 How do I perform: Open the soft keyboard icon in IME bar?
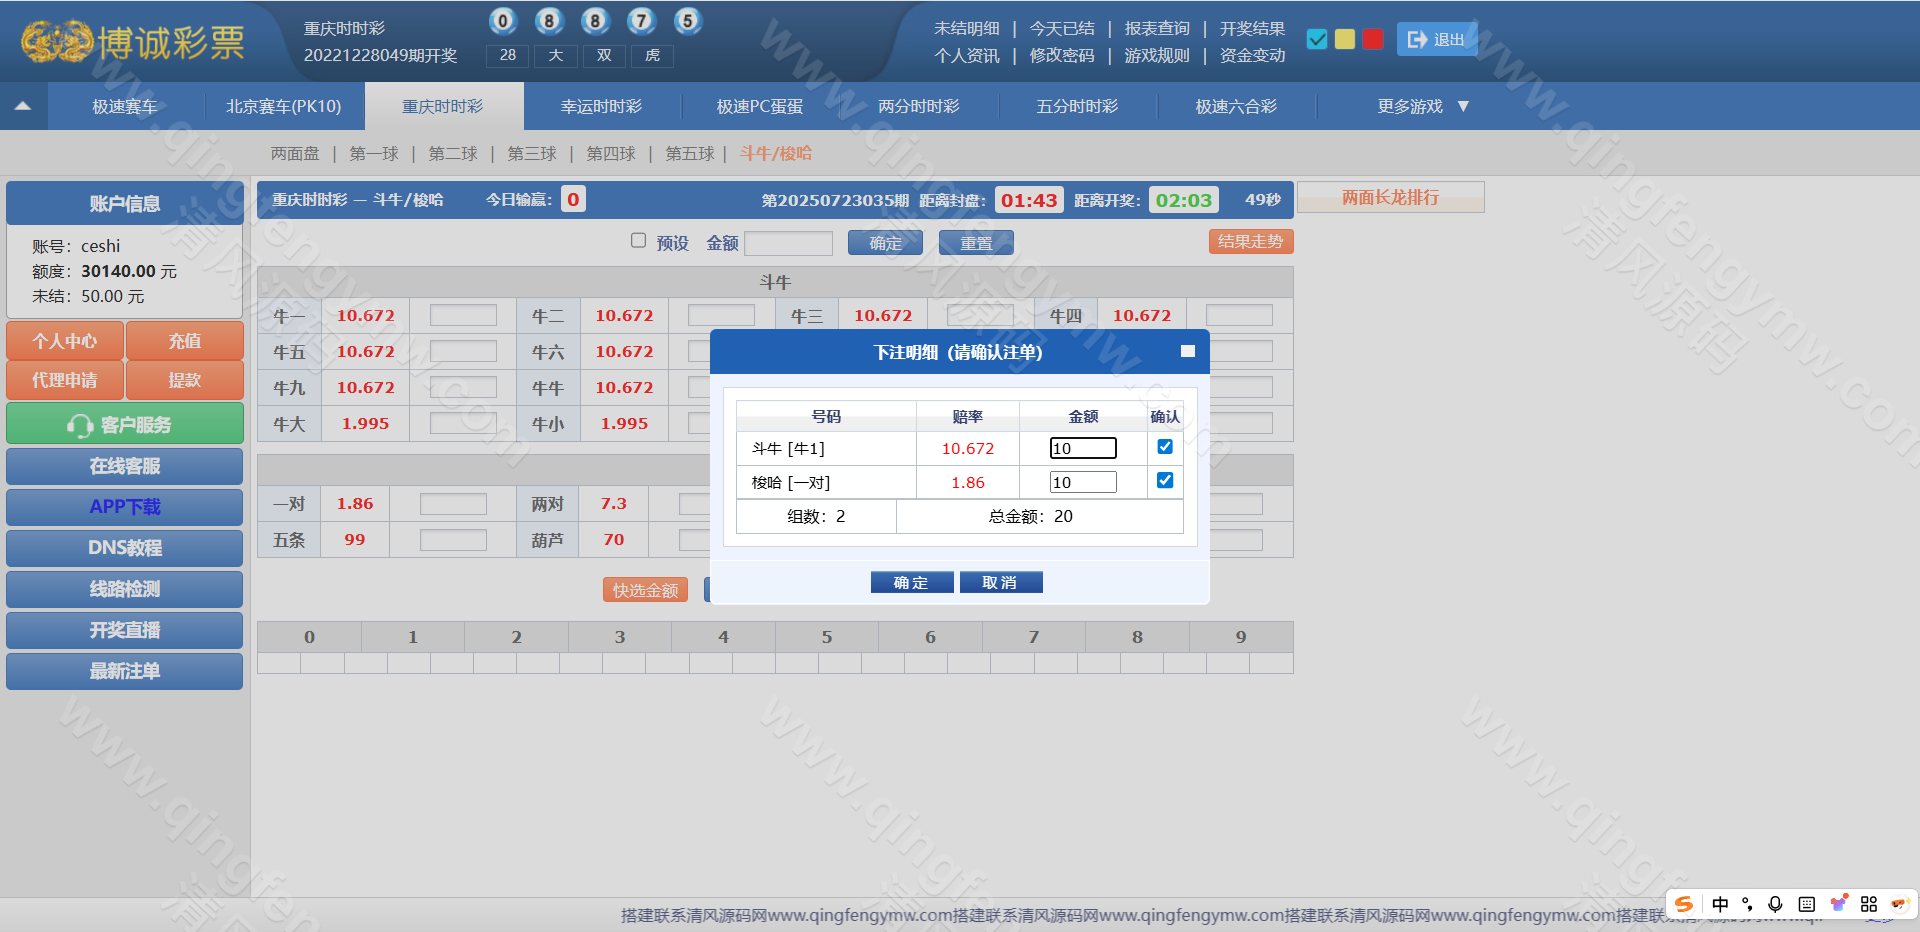(x=1806, y=904)
